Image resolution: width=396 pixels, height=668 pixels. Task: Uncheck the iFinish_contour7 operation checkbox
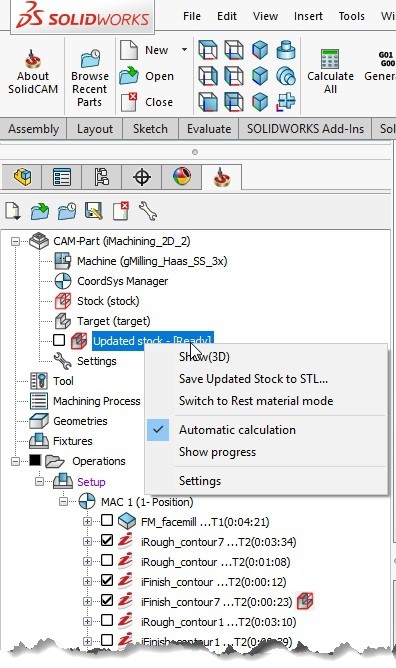tap(107, 600)
